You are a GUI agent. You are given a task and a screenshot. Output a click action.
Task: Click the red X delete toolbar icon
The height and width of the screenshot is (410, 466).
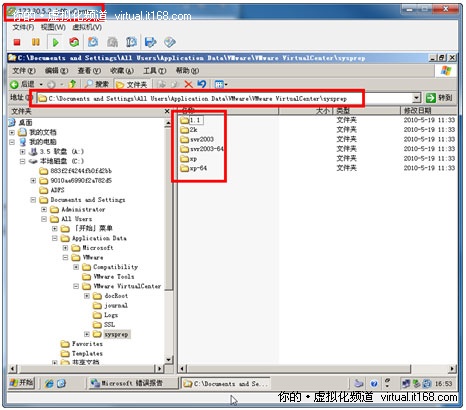click(x=188, y=84)
